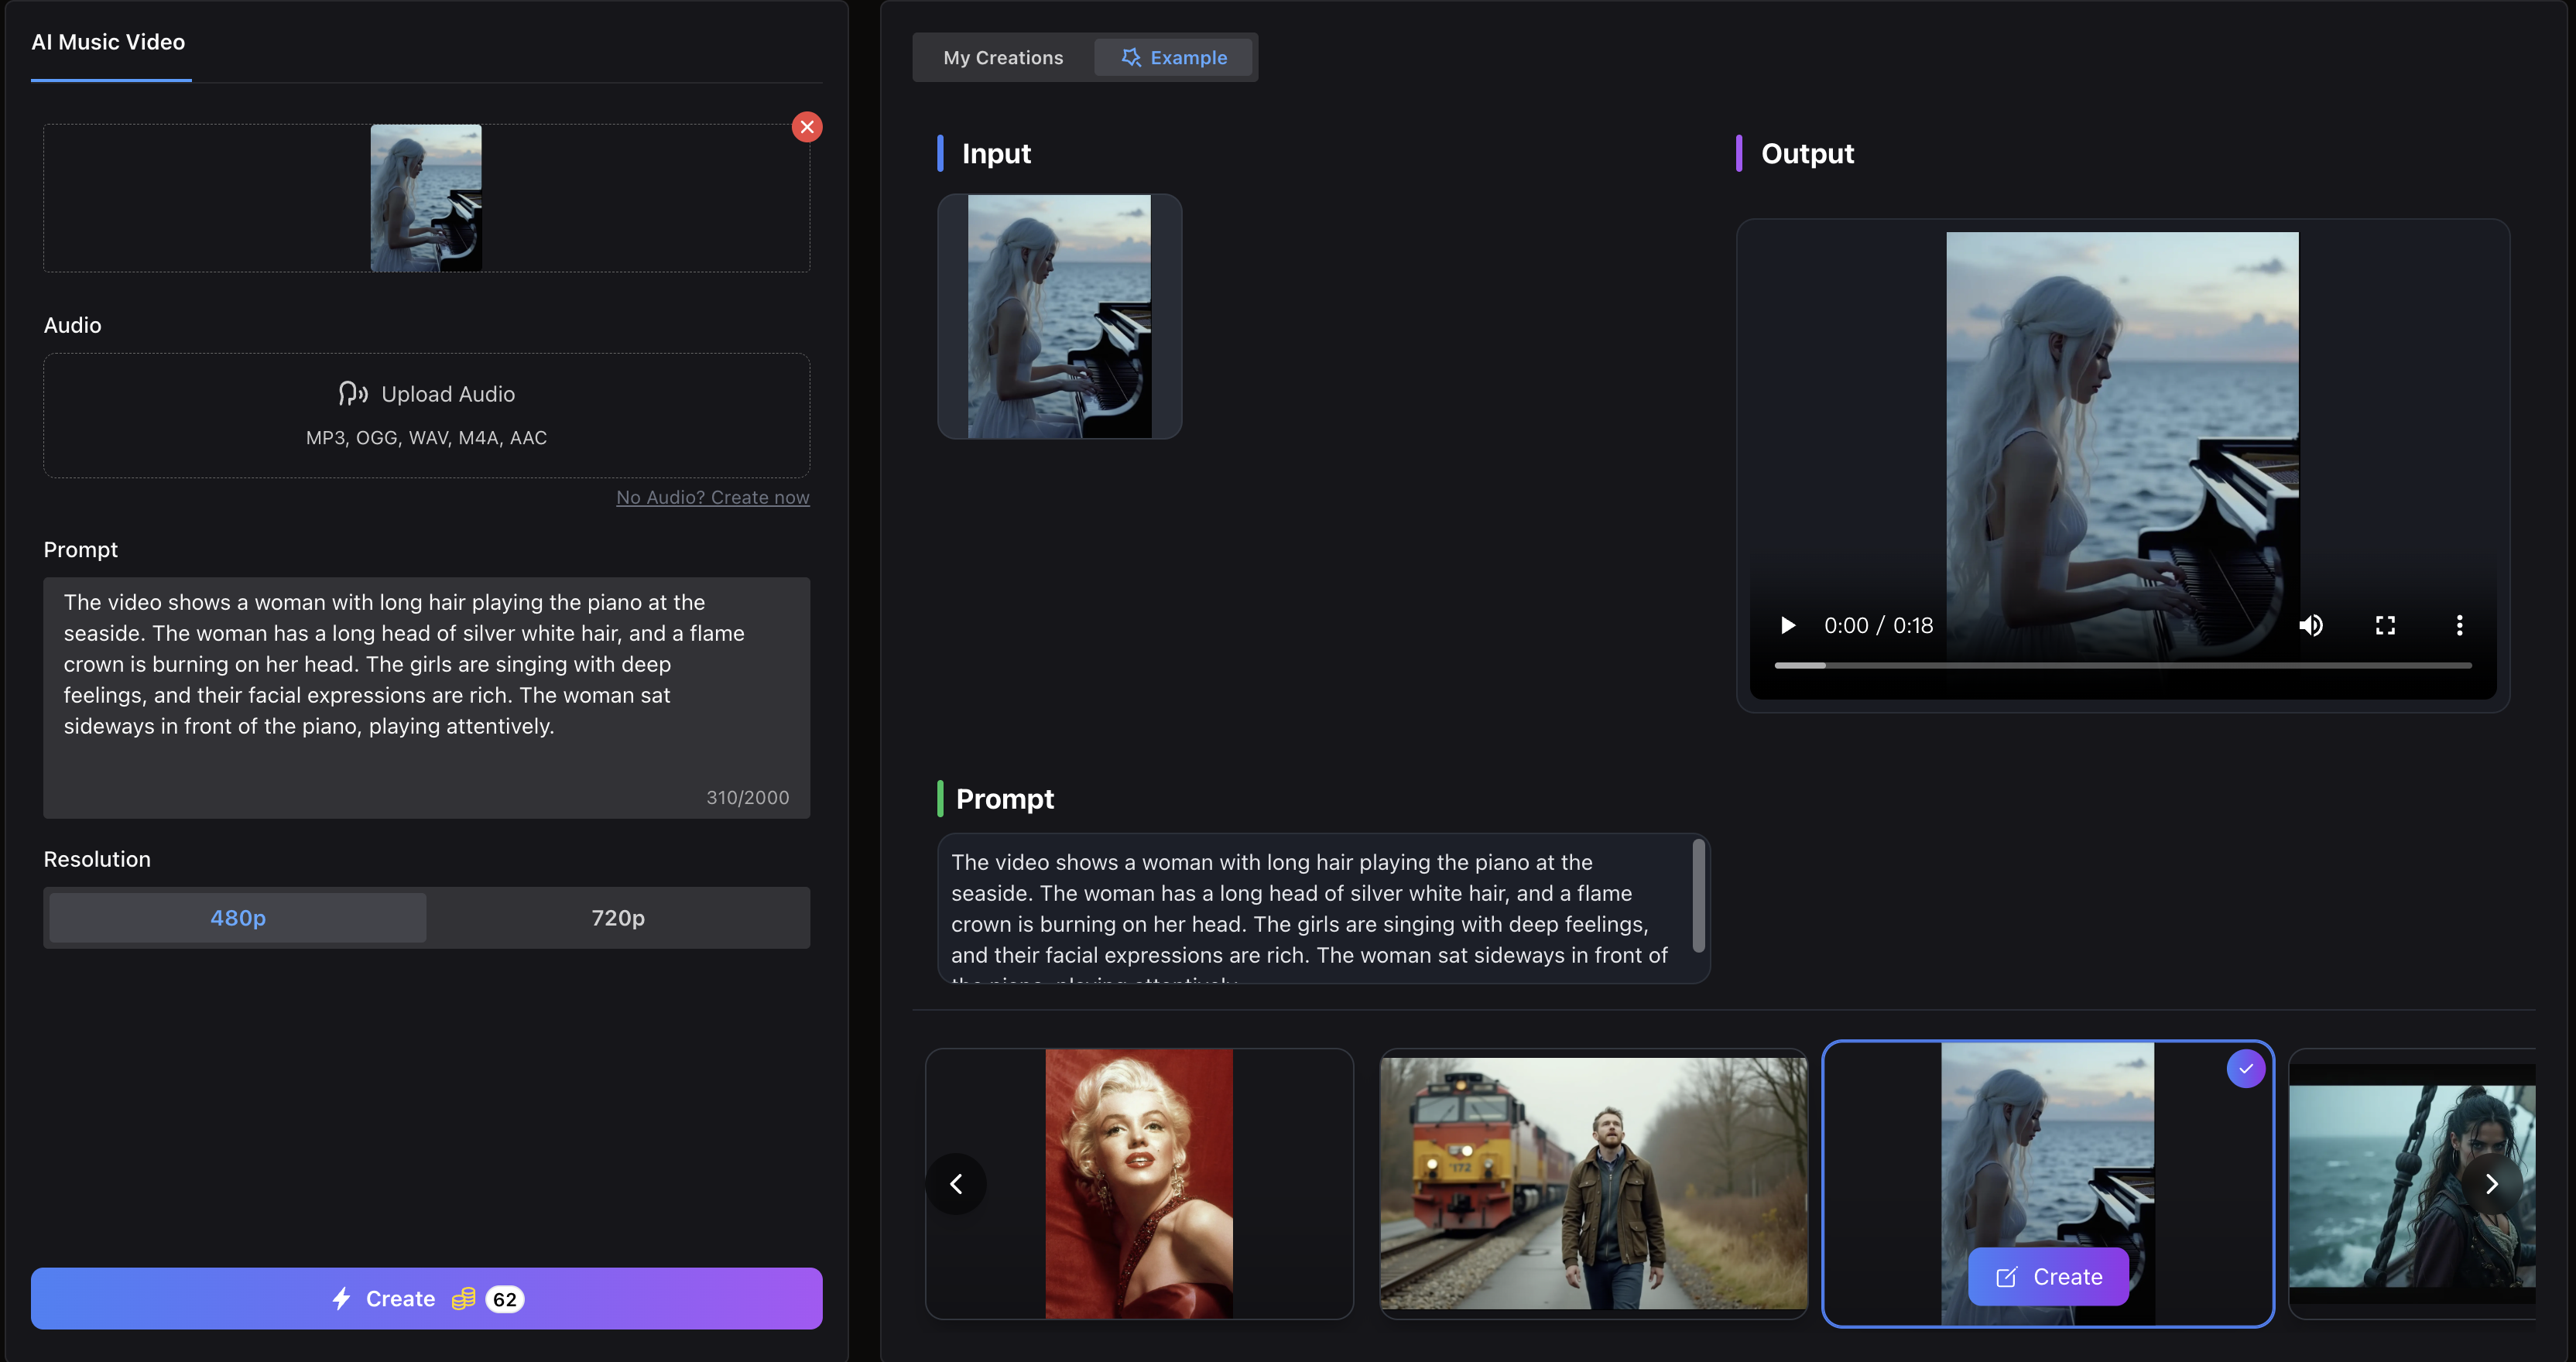Switch to My Creations tab
This screenshot has width=2576, height=1362.
click(x=1003, y=57)
